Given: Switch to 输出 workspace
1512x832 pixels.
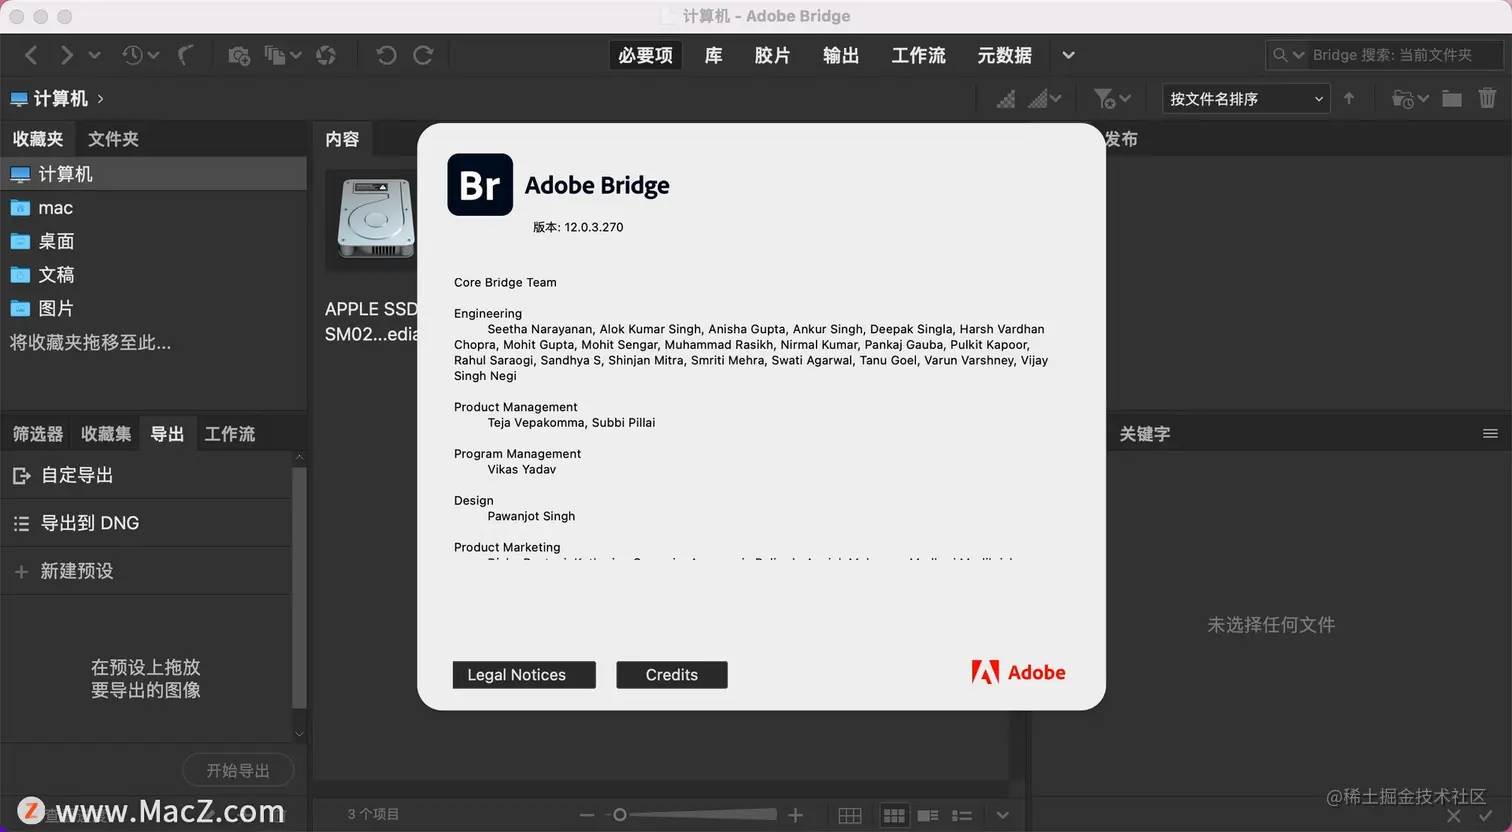Looking at the screenshot, I should click(x=841, y=55).
